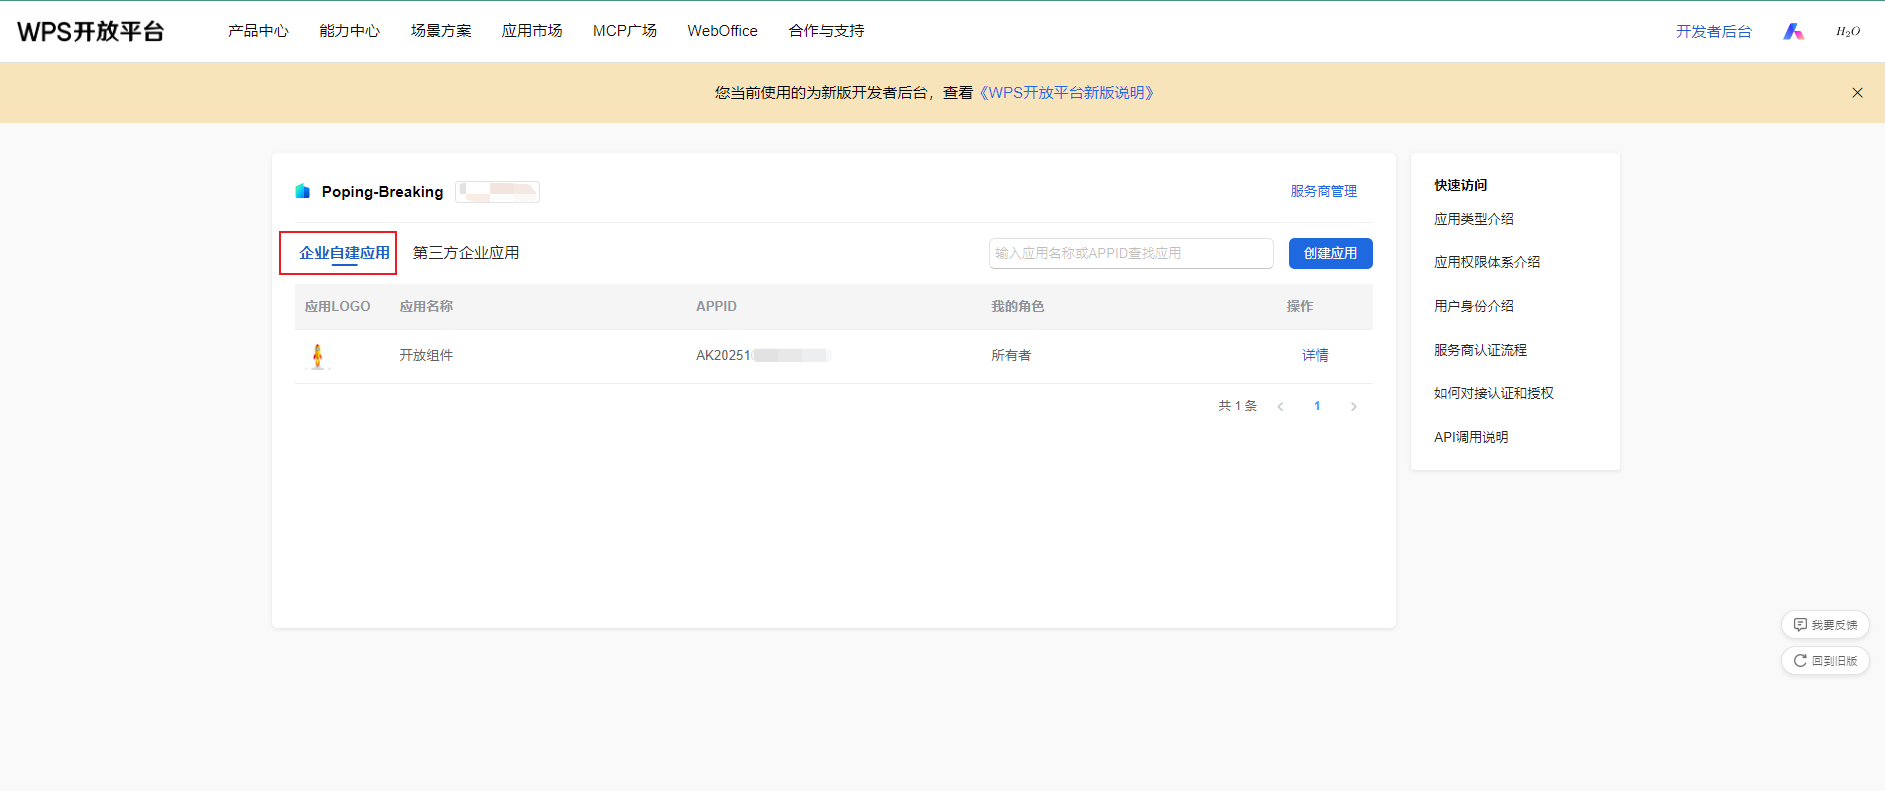
Task: Click 我要反馈 feedback button
Action: (x=1825, y=624)
